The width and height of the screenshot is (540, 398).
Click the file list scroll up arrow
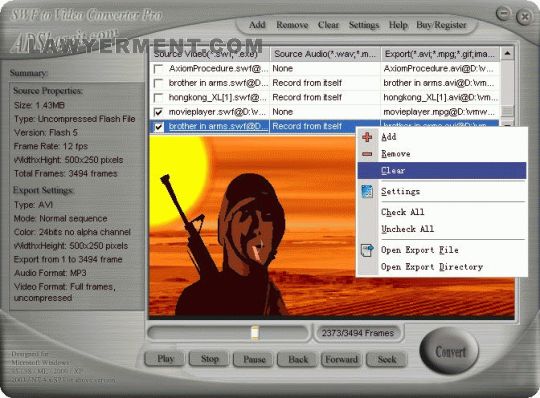click(507, 54)
